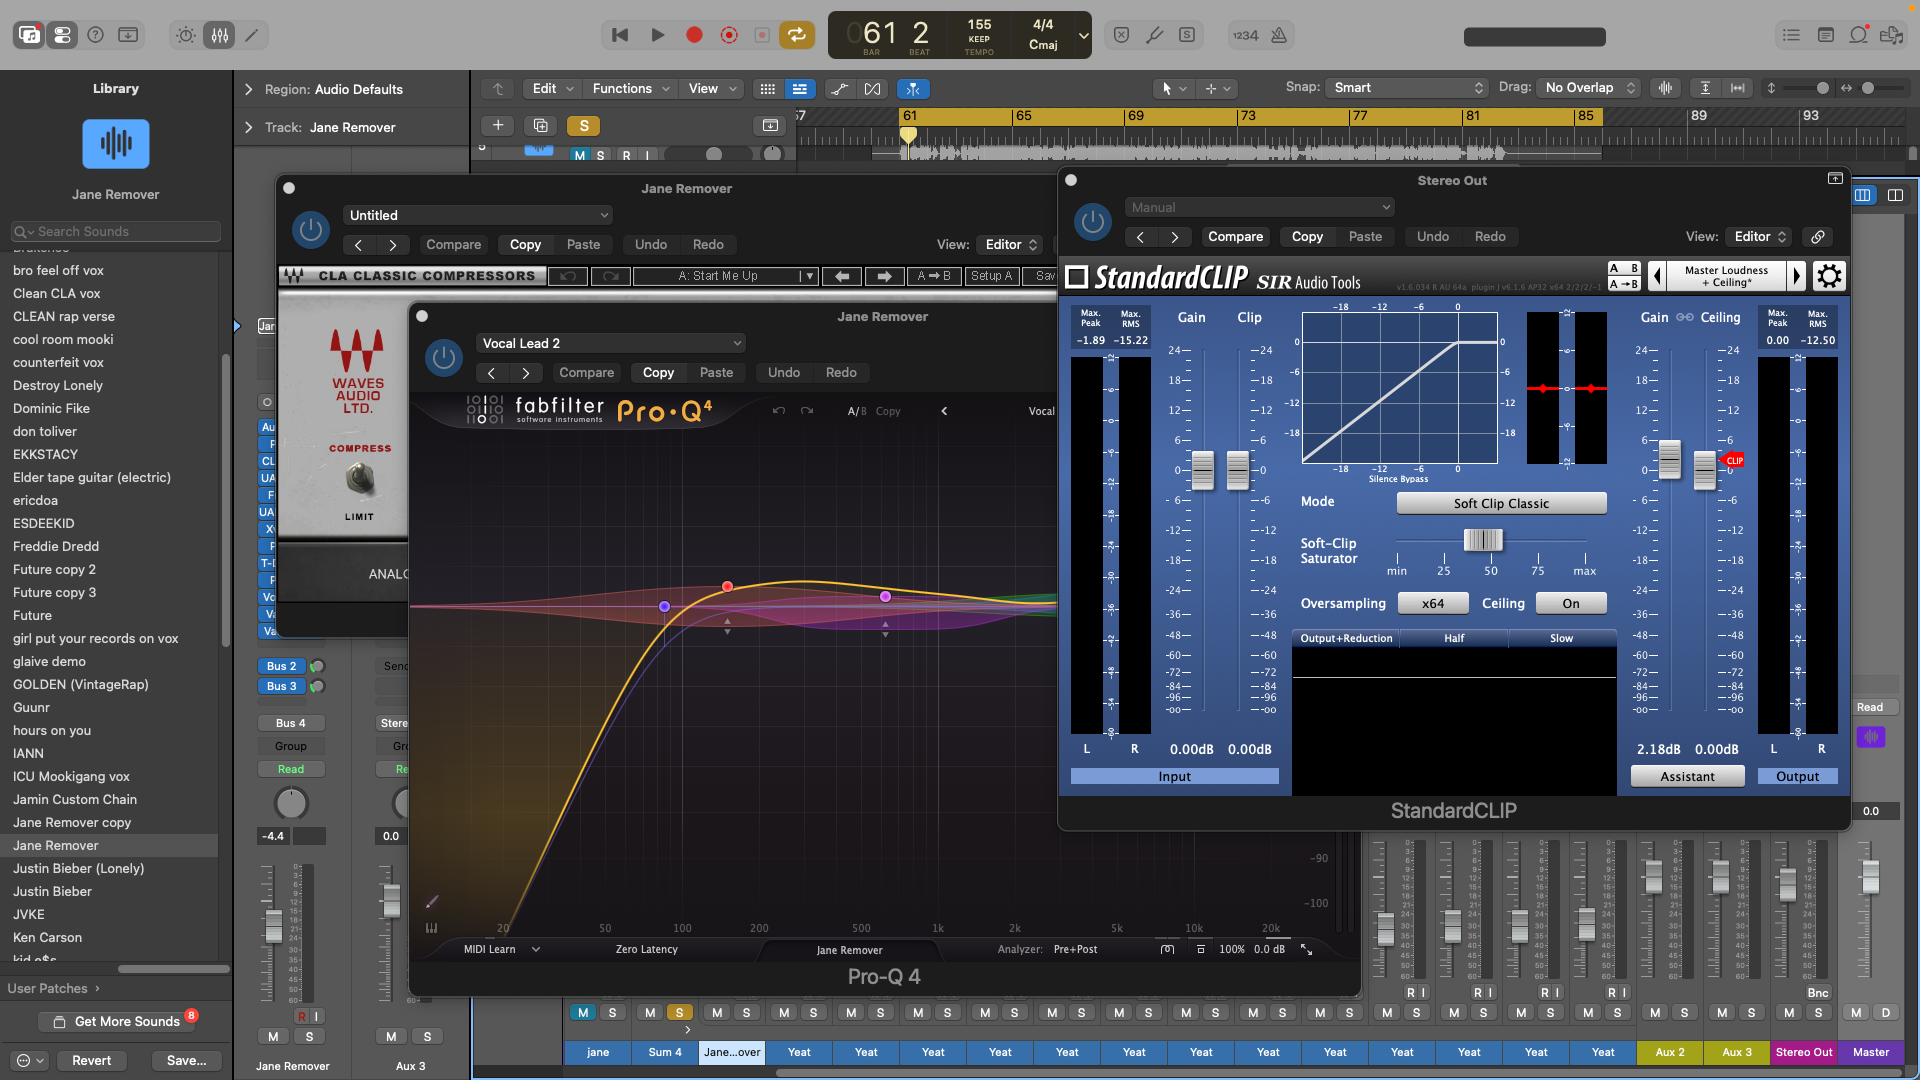Screen dimensions: 1920x1080
Task: Toggle the metronome icon
Action: click(1279, 35)
